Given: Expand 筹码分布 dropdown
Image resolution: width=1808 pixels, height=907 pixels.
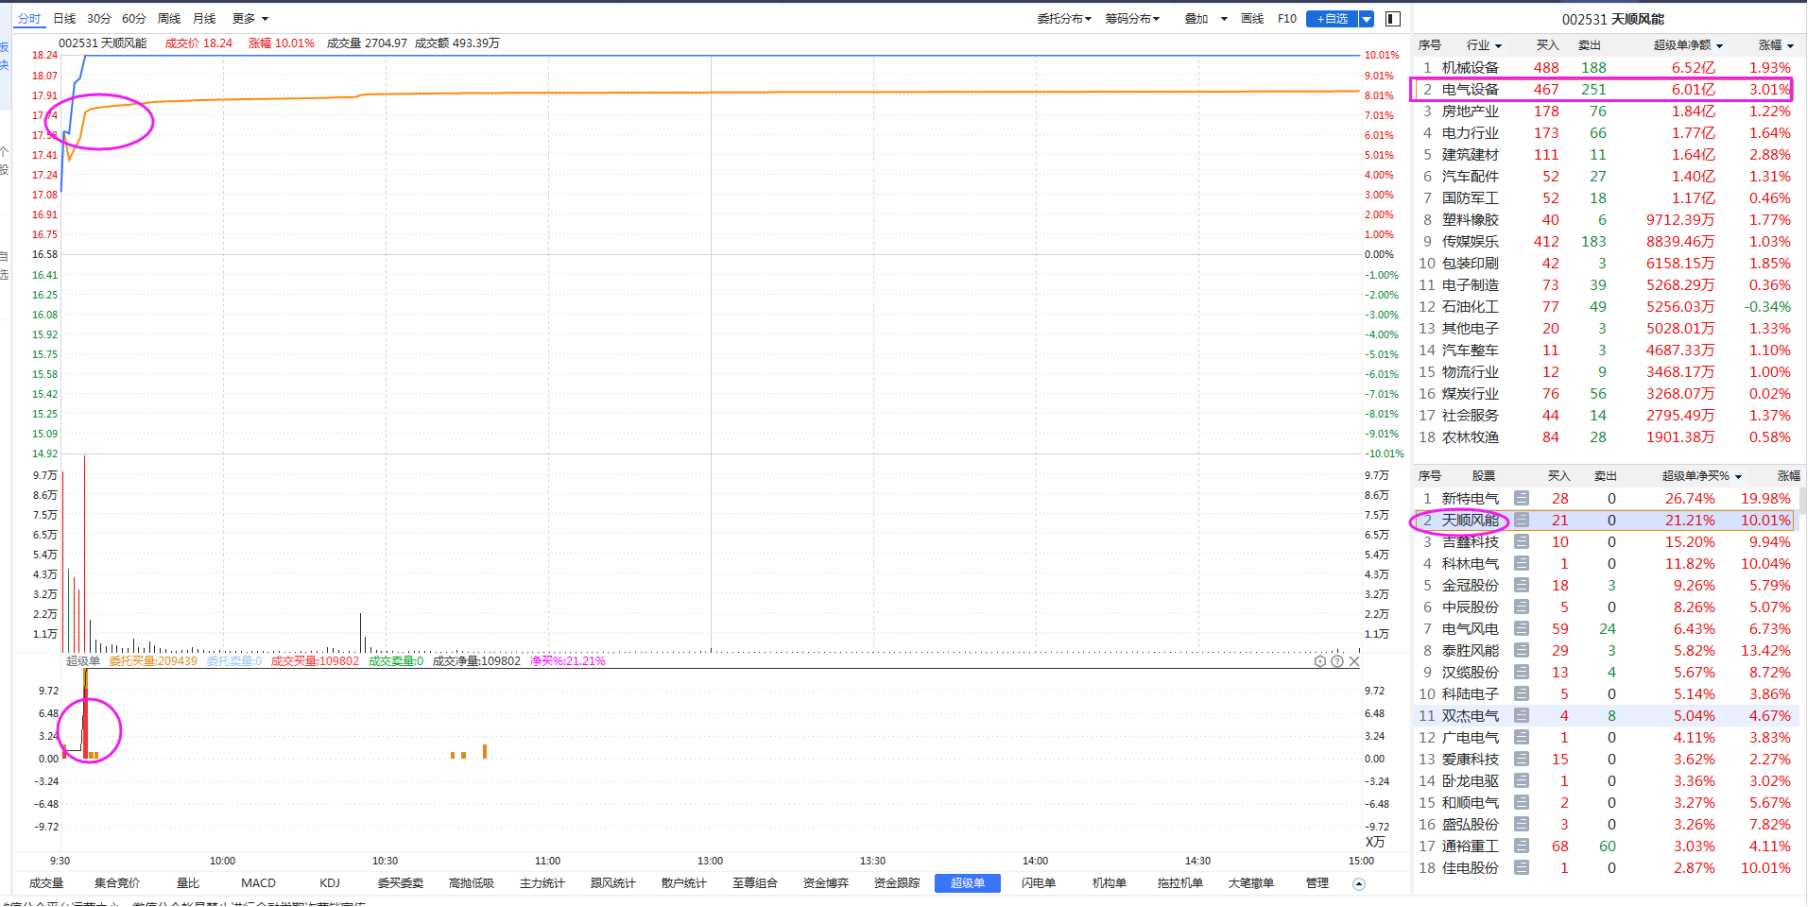Looking at the screenshot, I should point(1132,18).
